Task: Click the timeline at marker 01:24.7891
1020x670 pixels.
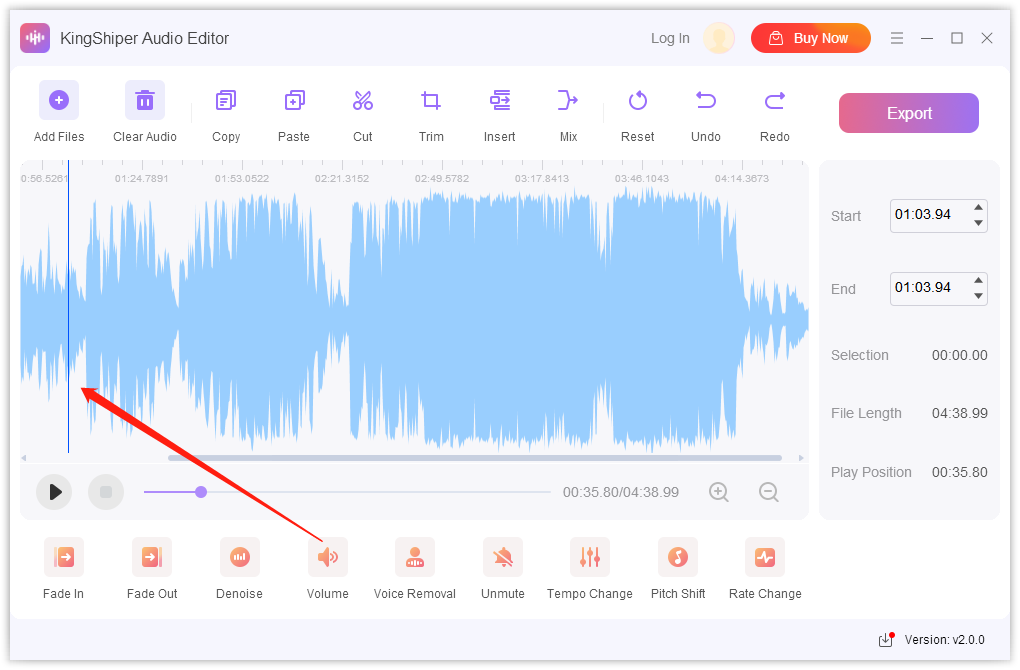Action: 142,178
